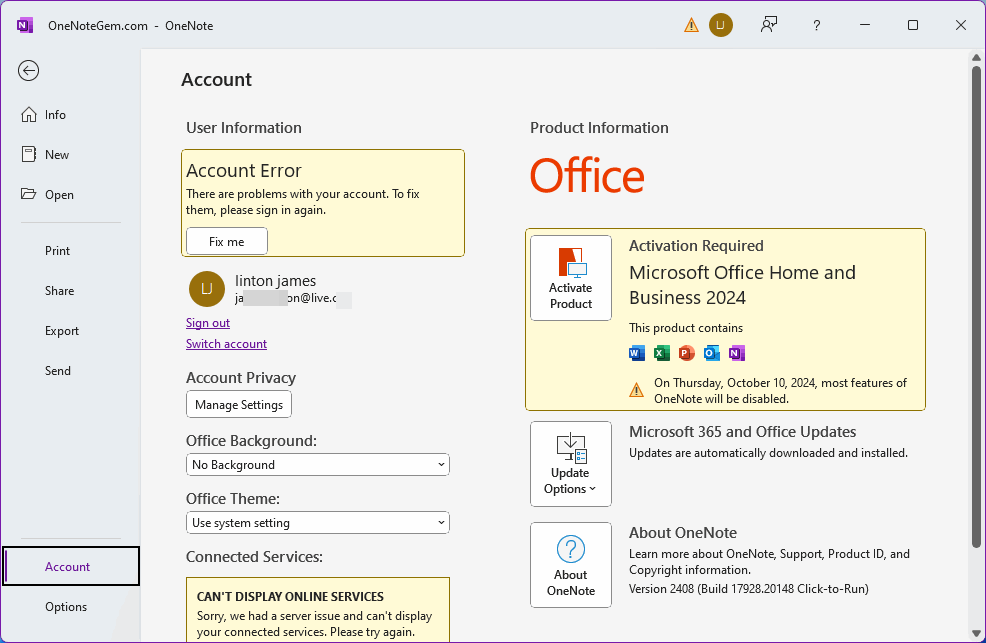The image size is (986, 643).
Task: Click the back arrow to leave Backstage
Action: click(28, 70)
